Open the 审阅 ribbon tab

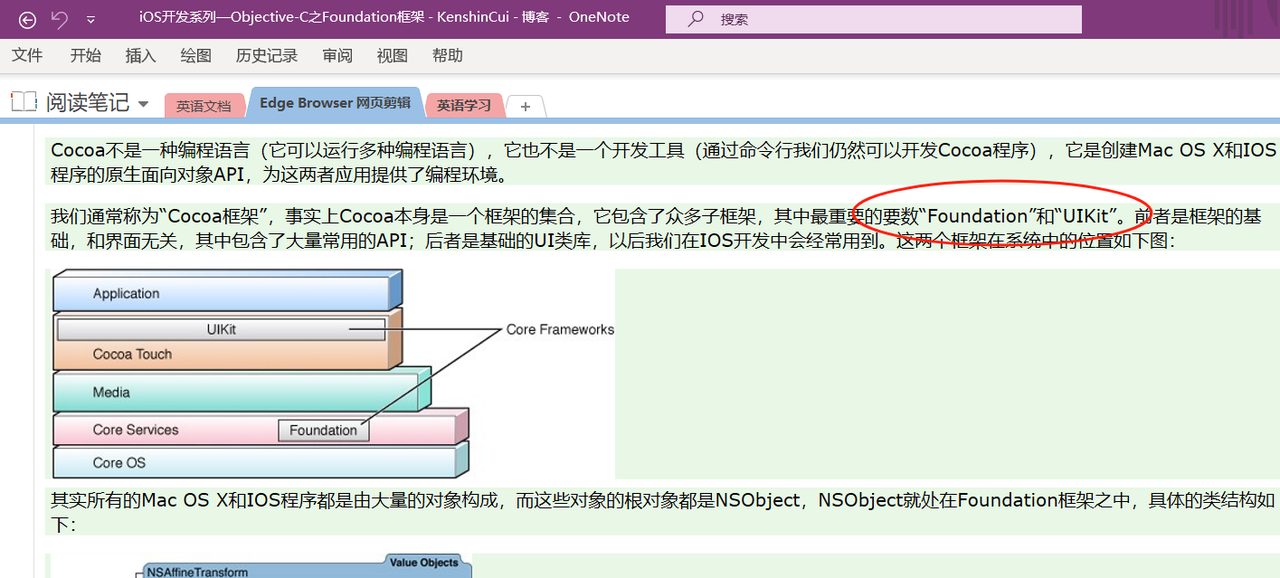337,55
